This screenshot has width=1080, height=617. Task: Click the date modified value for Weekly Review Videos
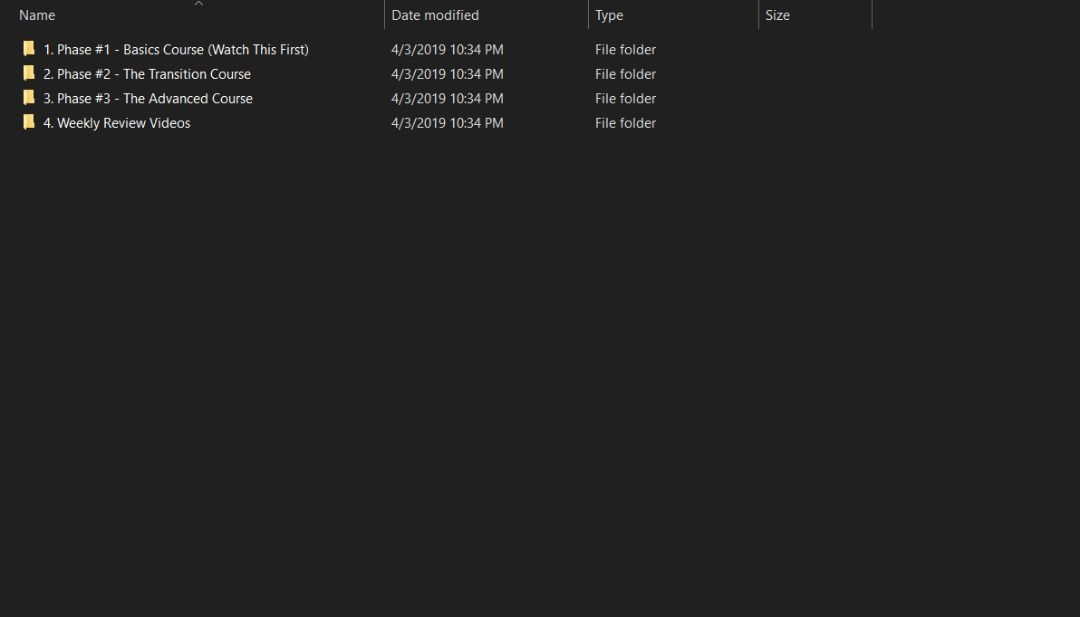(x=447, y=123)
